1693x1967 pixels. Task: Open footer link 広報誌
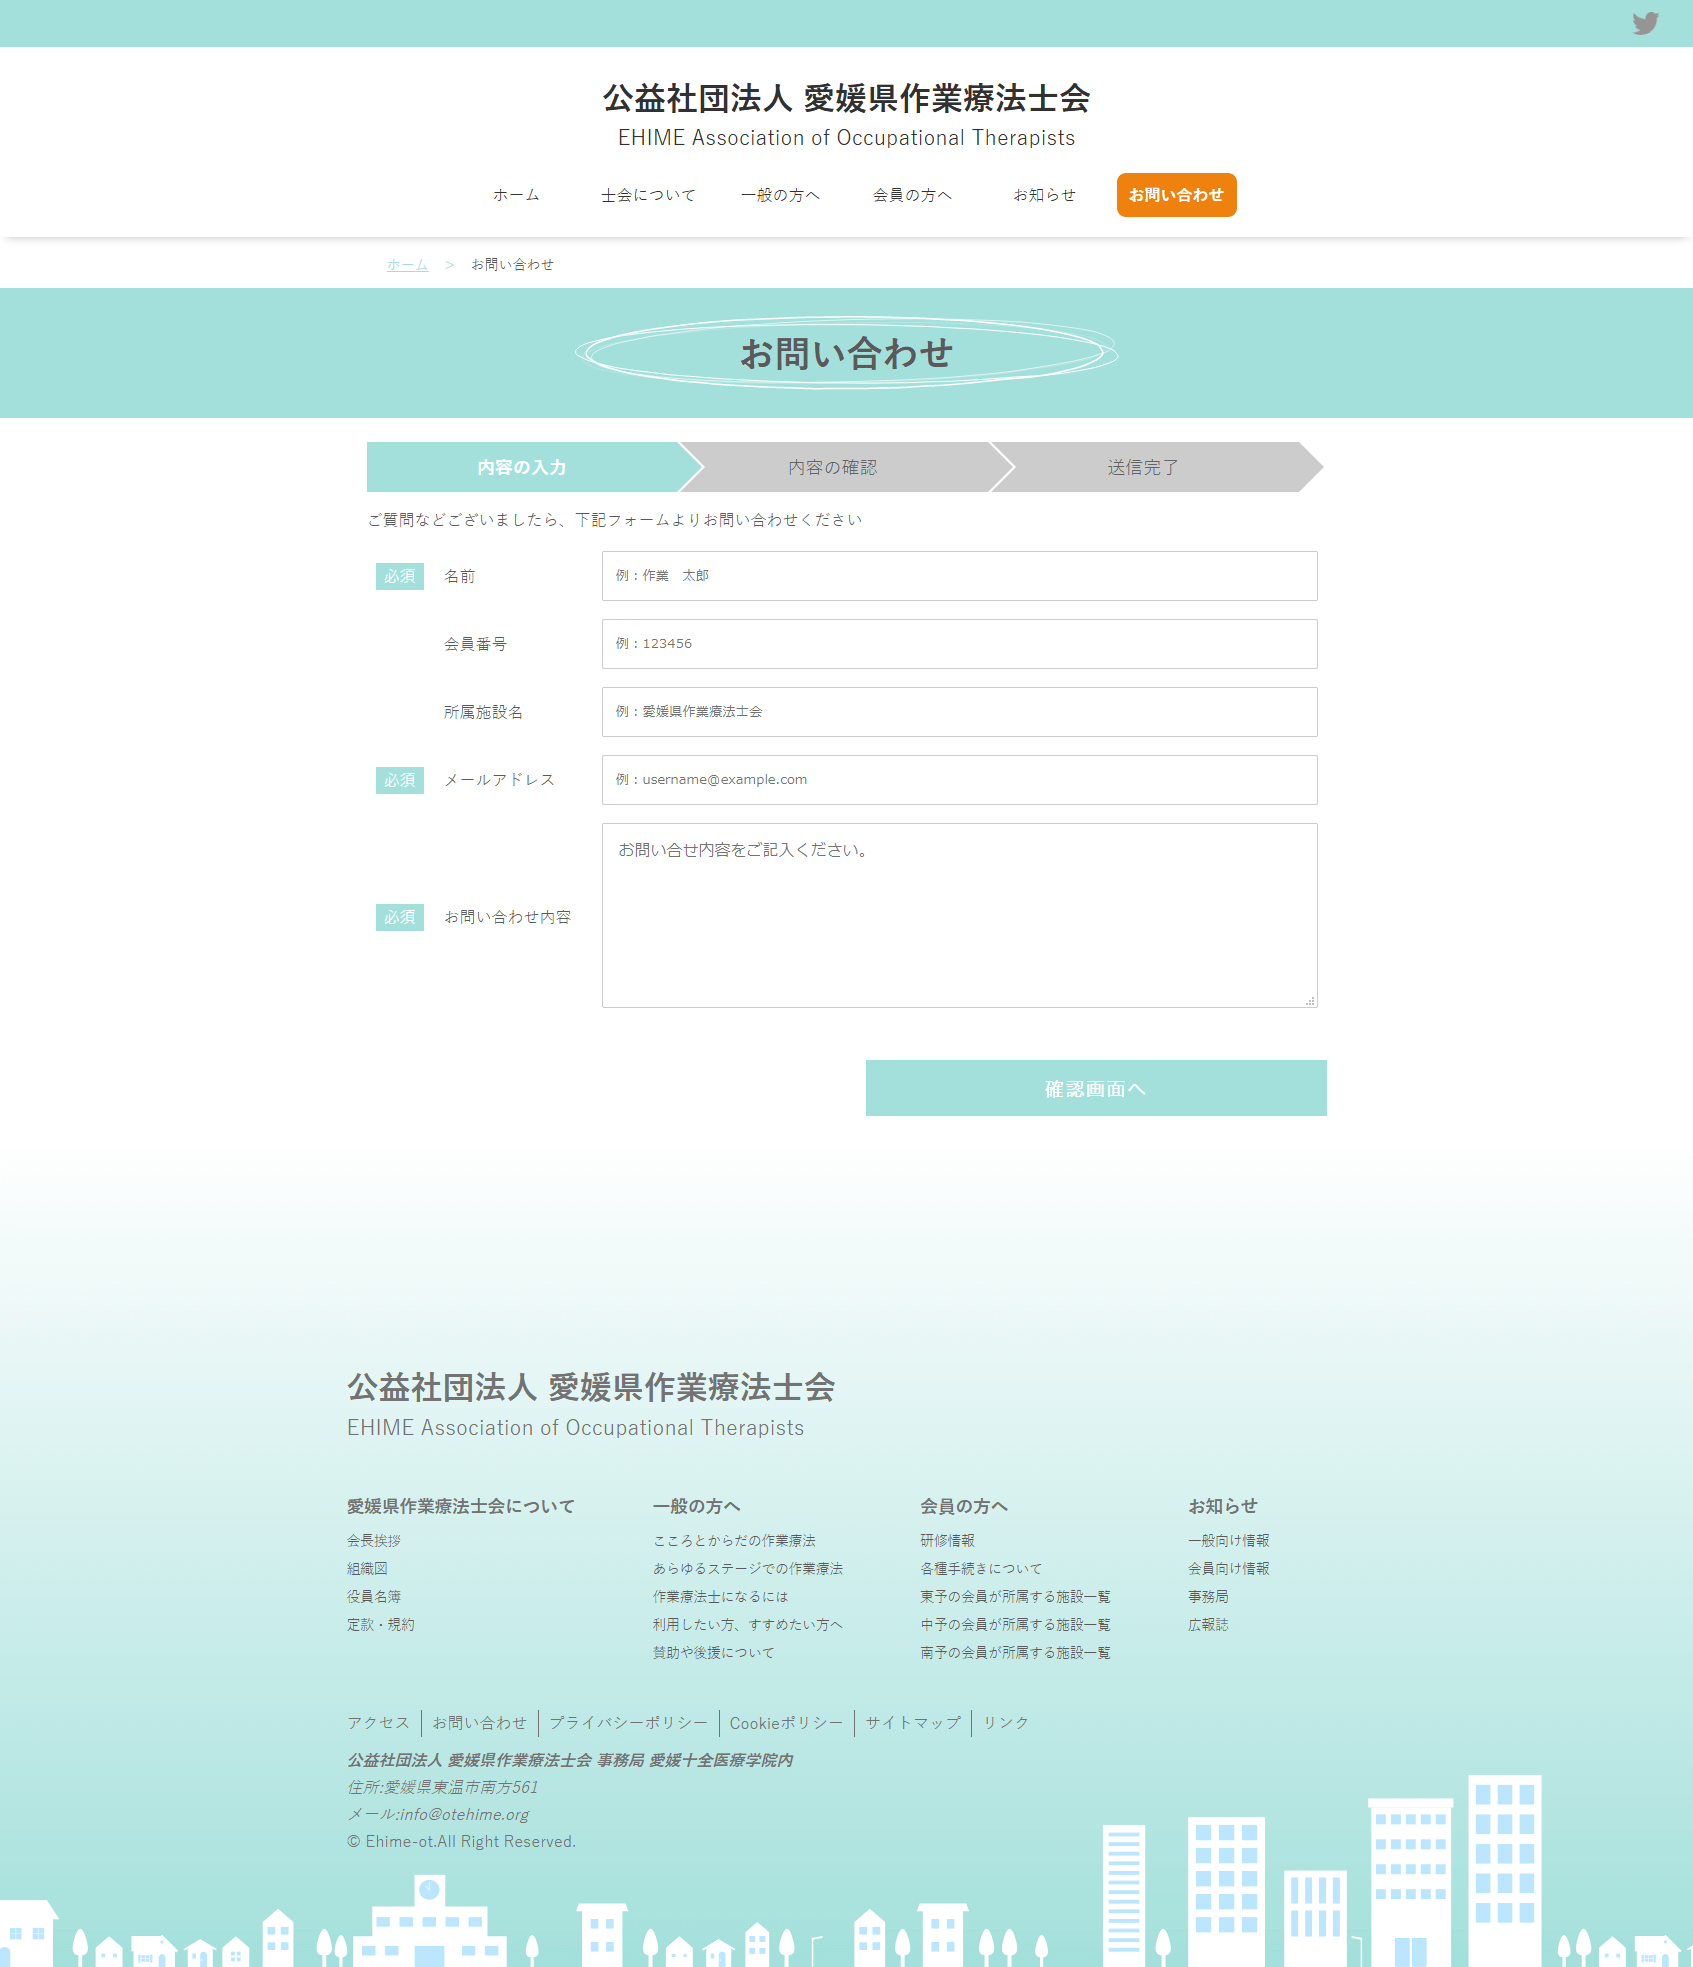tap(1208, 1625)
